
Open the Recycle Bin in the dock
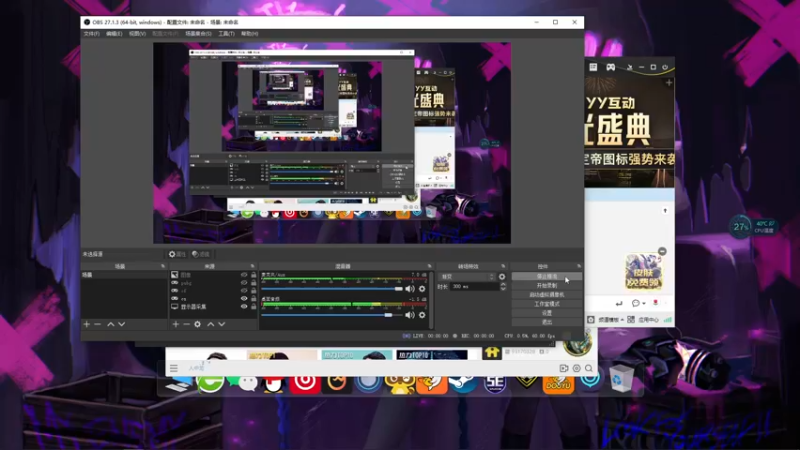click(621, 379)
